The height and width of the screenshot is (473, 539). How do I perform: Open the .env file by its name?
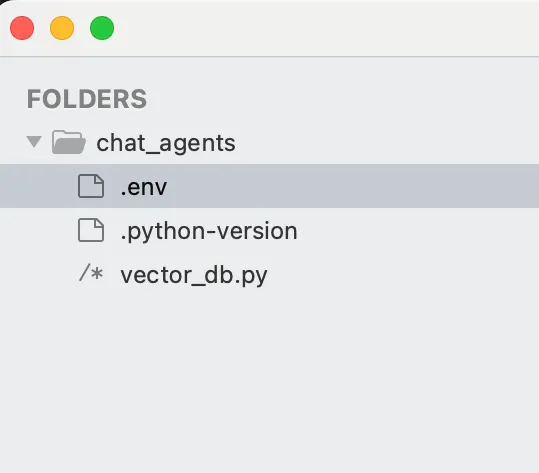(x=144, y=187)
